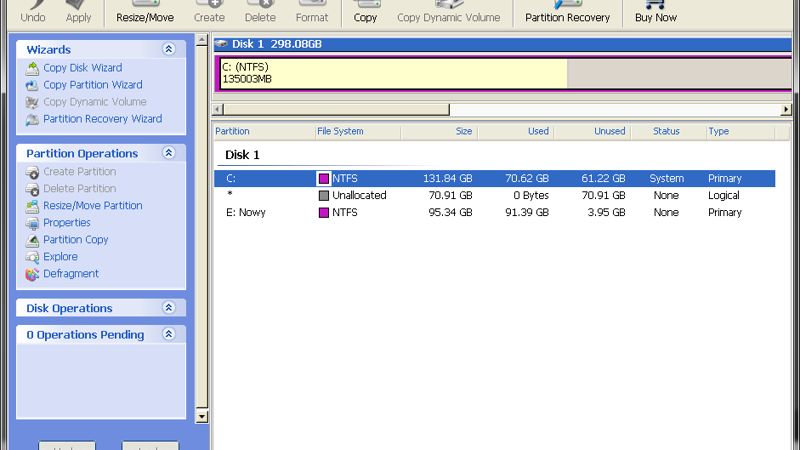Click the Delete Partition icon
This screenshot has height=450, width=800.
[32, 189]
